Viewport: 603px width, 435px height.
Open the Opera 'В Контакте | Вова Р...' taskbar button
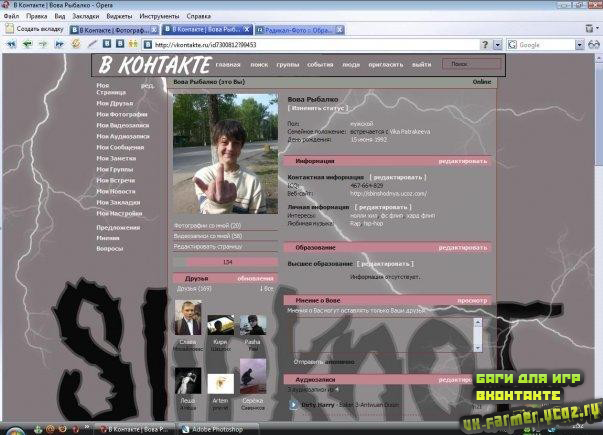tap(135, 429)
